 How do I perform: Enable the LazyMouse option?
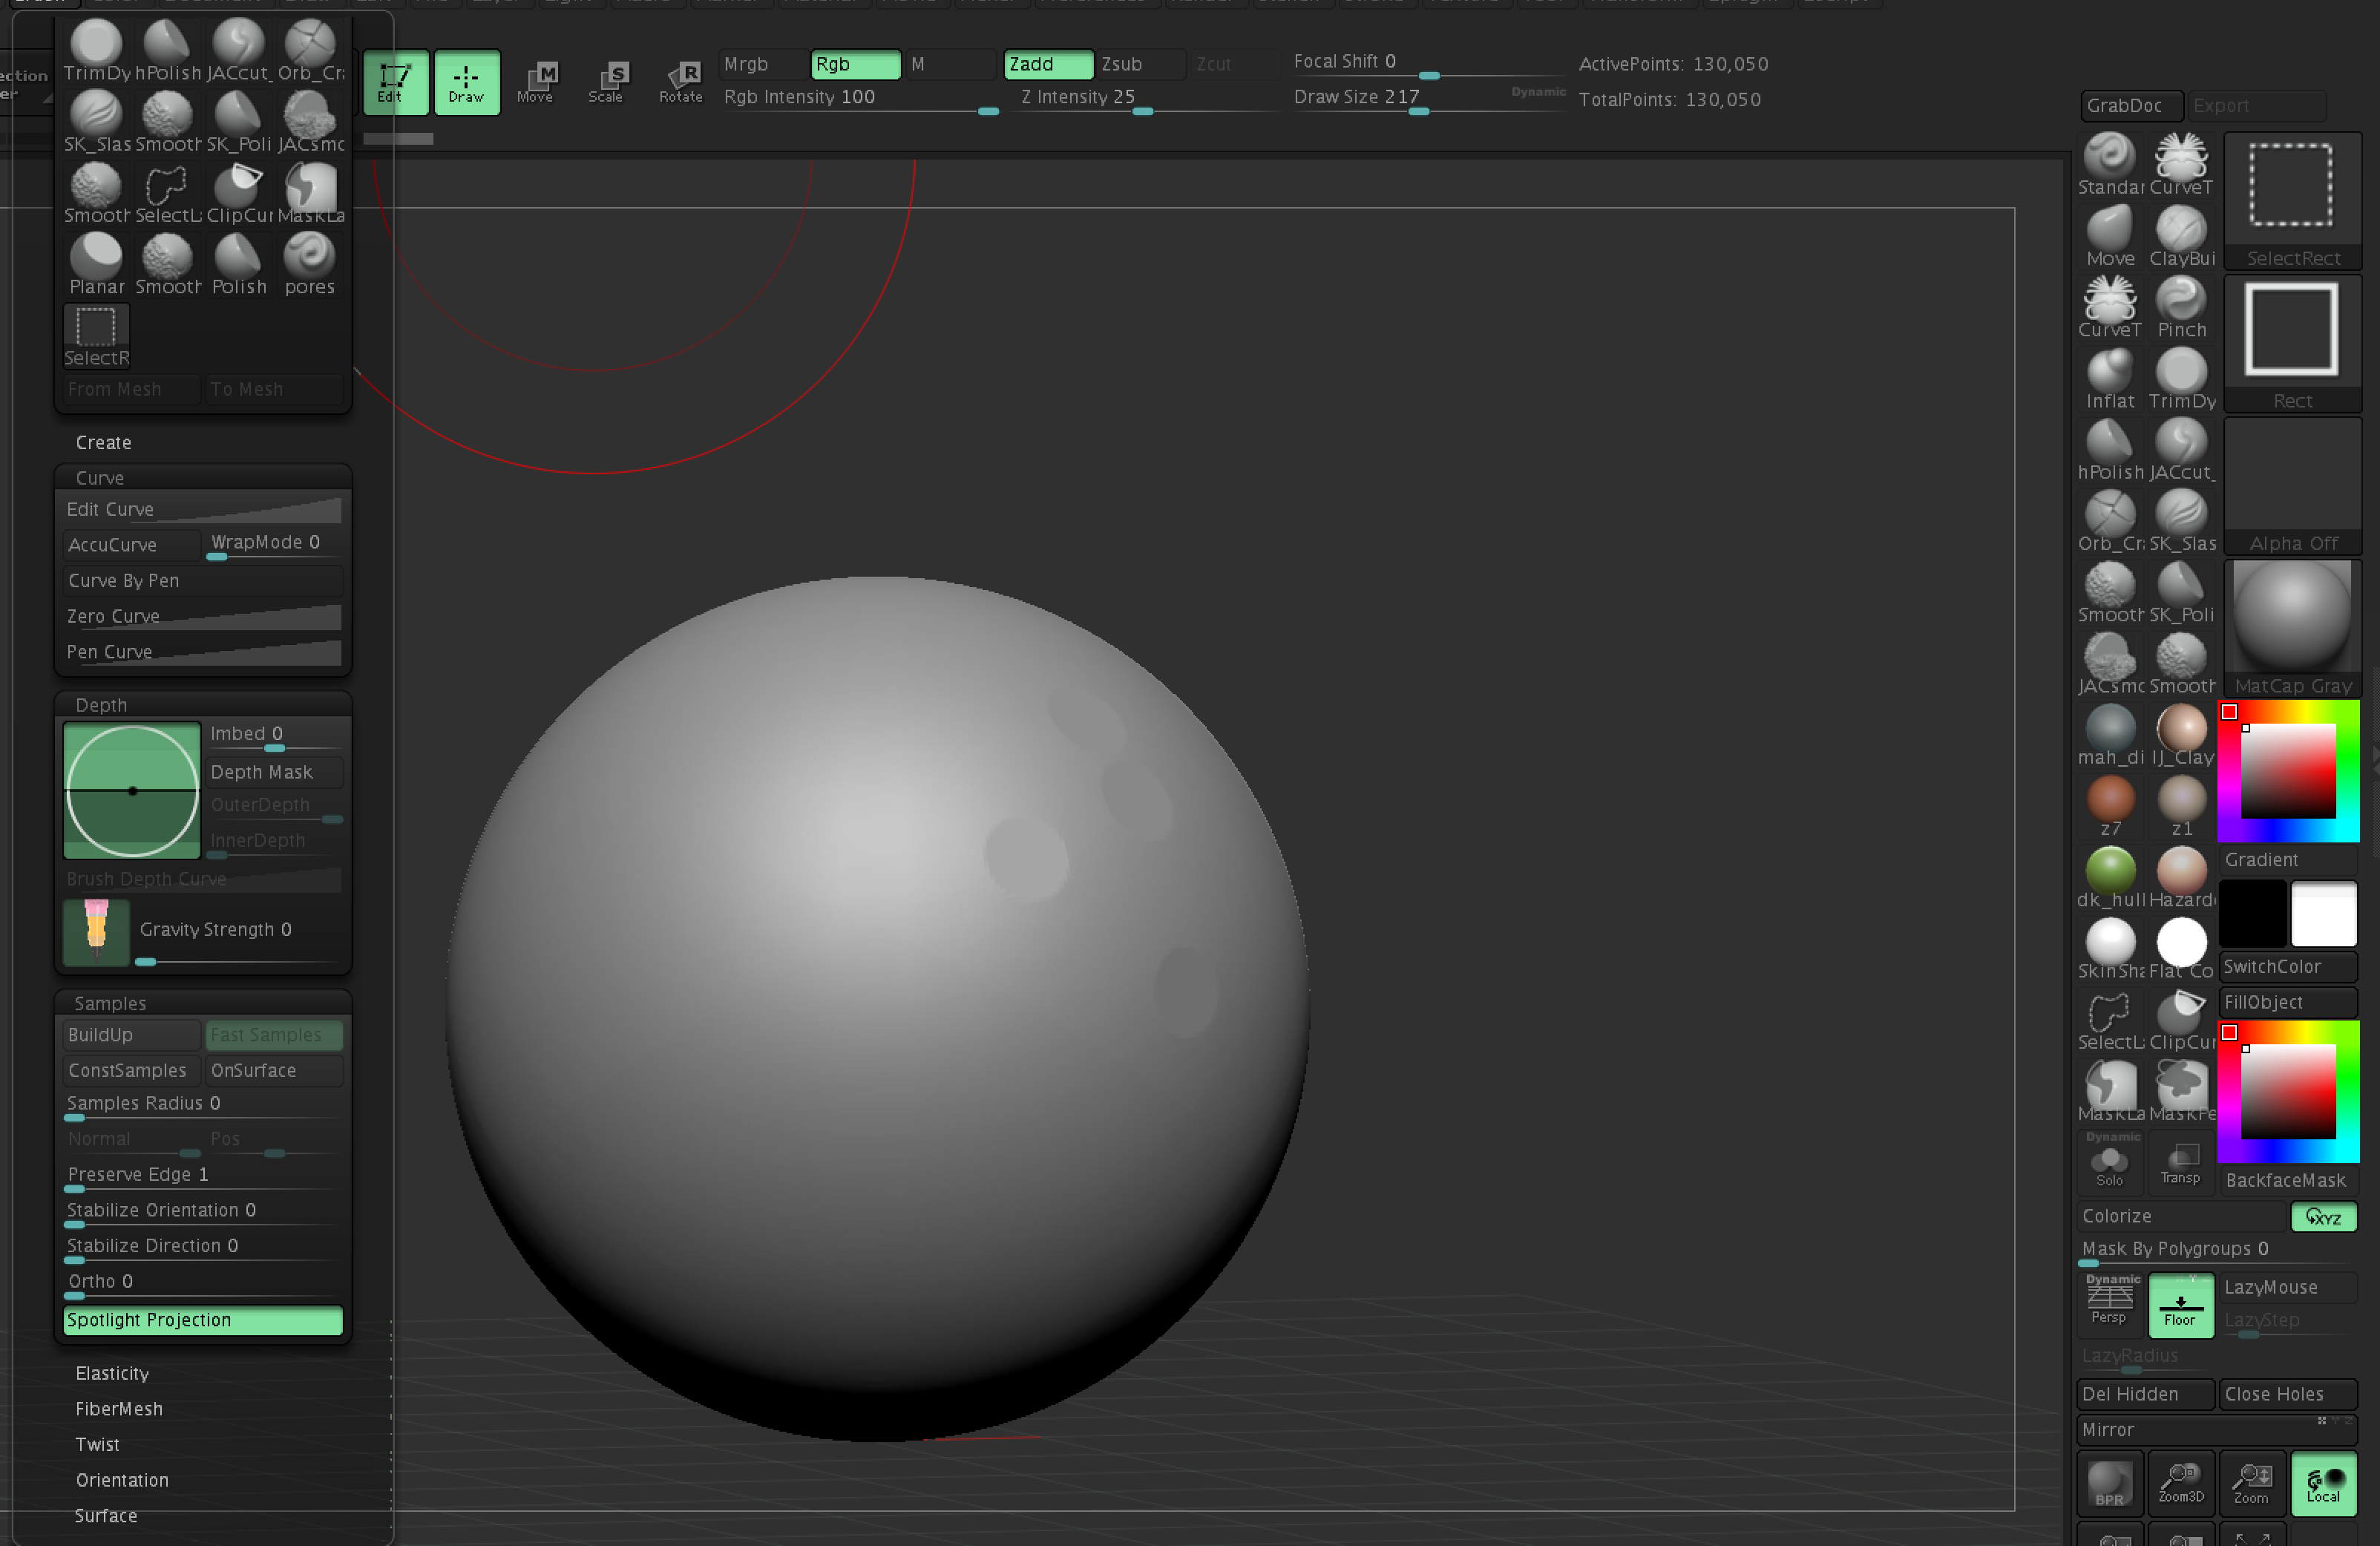[x=2289, y=1288]
